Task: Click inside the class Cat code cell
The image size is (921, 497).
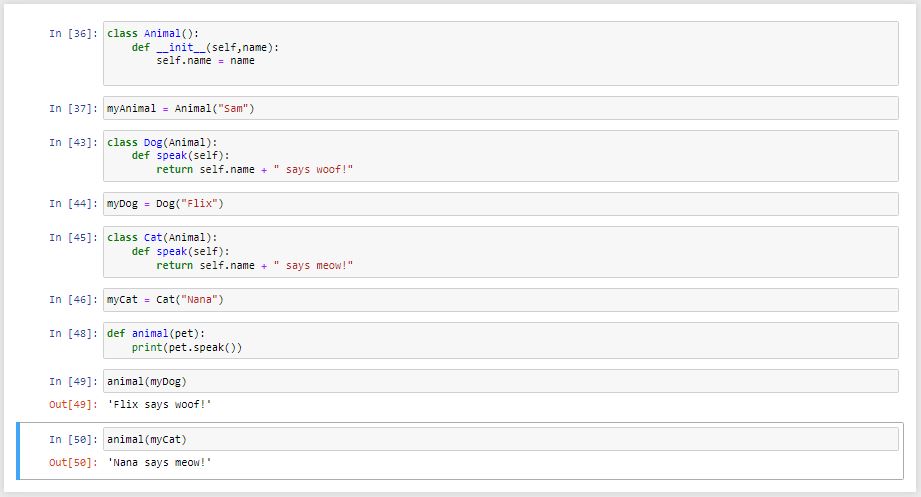Action: (500, 252)
